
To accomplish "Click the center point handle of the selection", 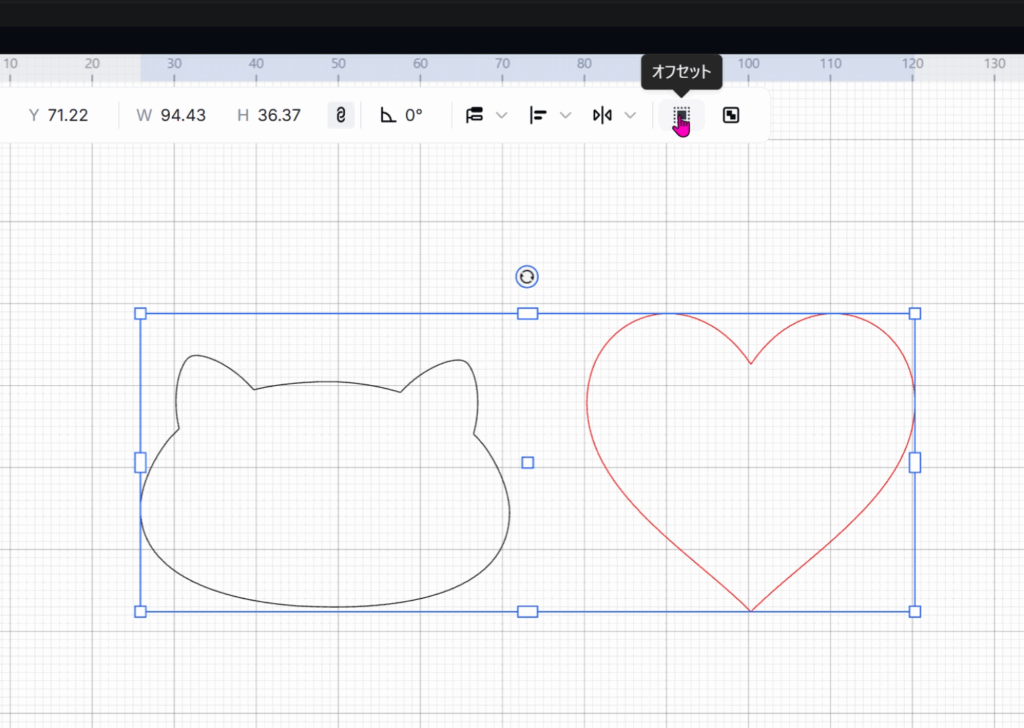I will (528, 462).
